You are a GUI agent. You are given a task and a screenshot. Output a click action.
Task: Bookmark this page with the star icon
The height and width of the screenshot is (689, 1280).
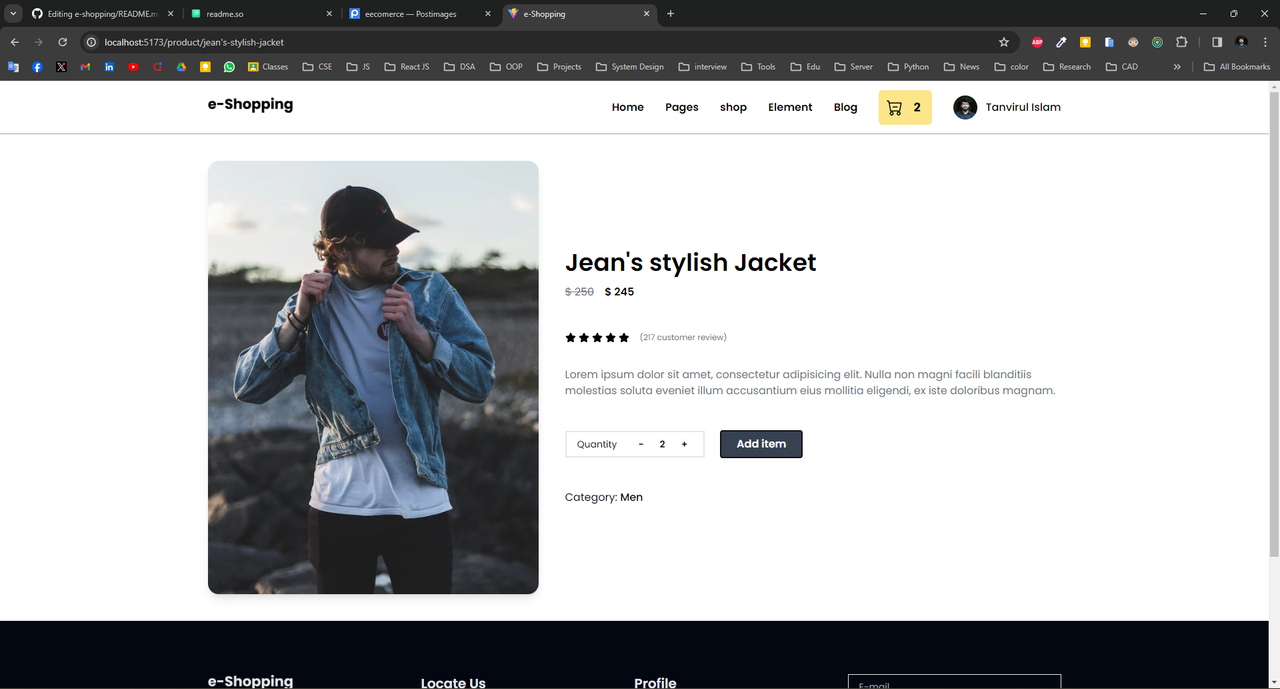[1004, 42]
